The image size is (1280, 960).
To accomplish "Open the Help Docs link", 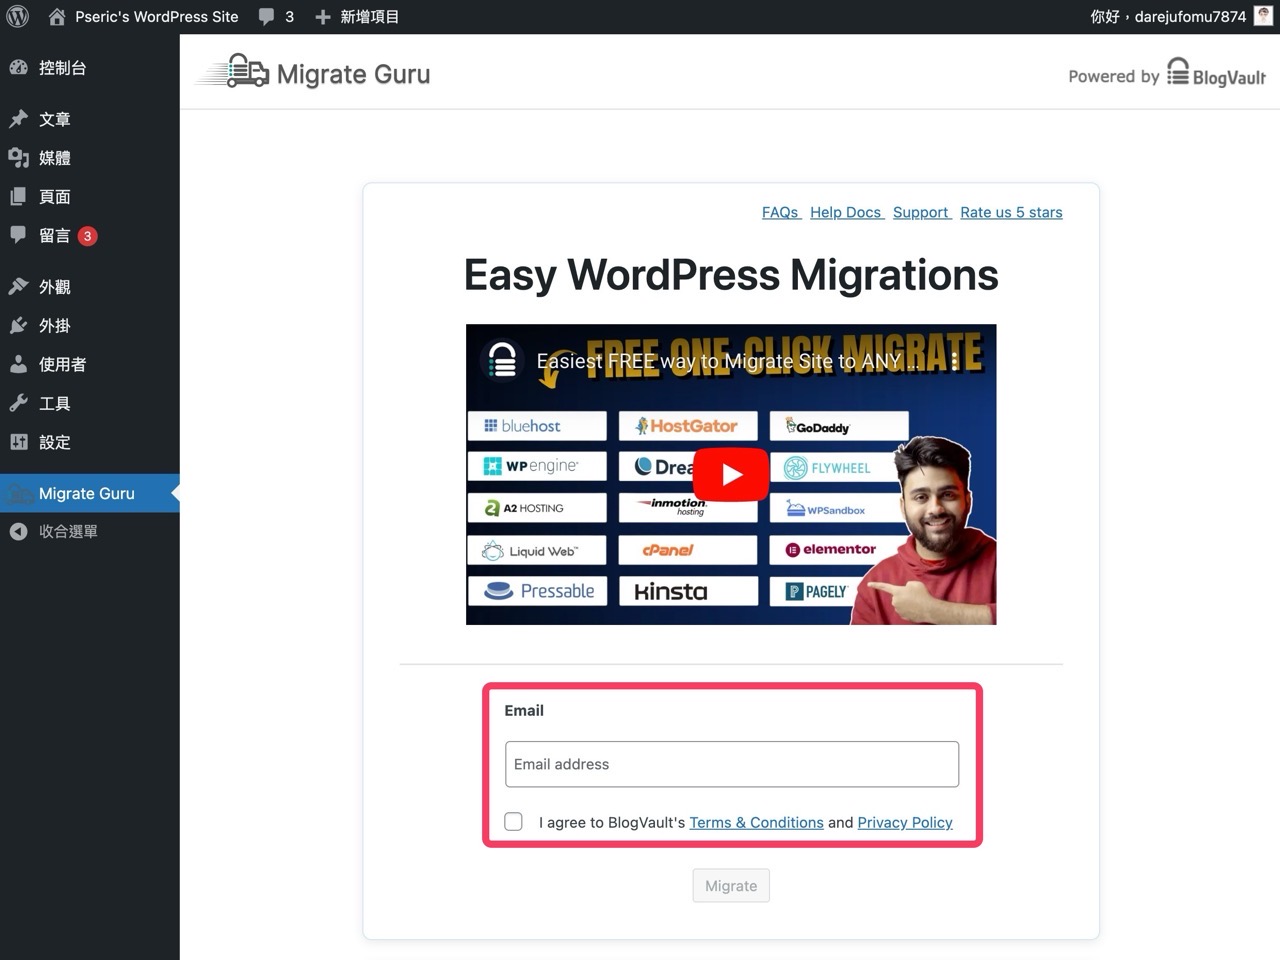I will pos(846,212).
